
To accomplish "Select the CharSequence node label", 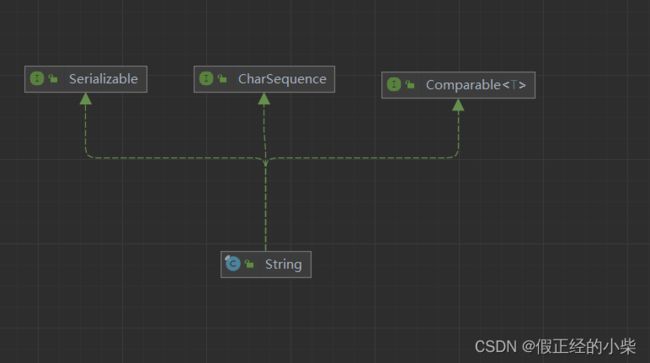I will click(x=282, y=79).
